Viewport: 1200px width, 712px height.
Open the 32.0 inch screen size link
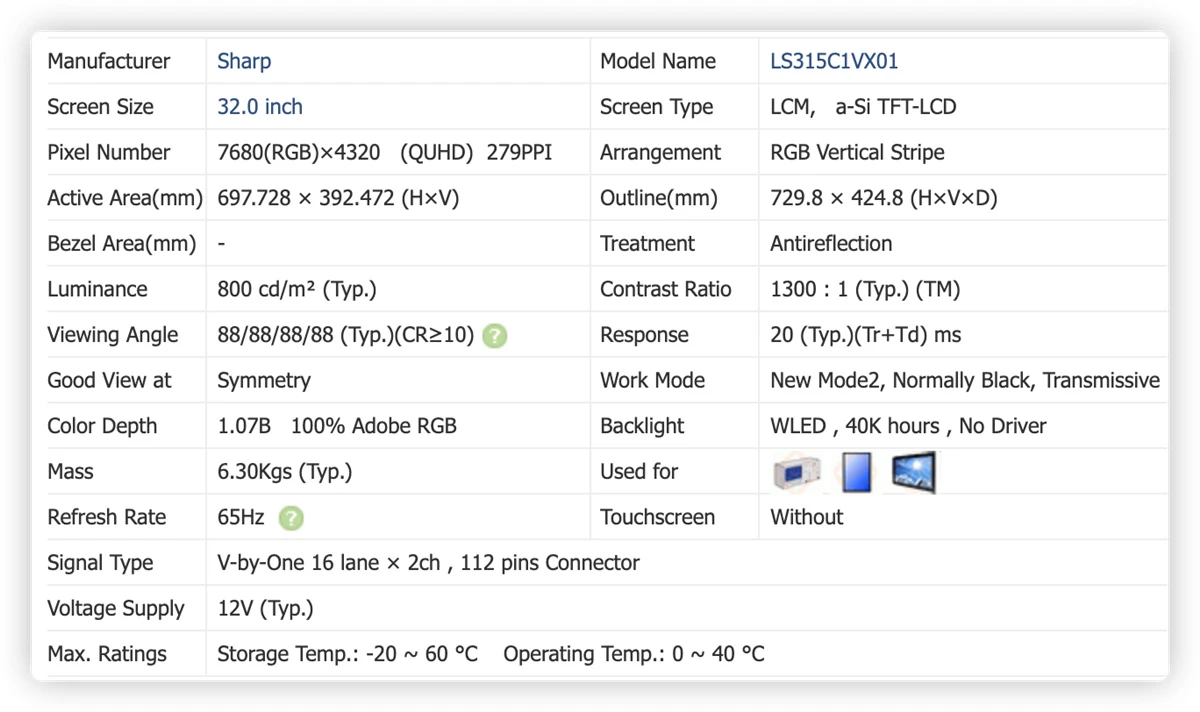click(x=260, y=107)
